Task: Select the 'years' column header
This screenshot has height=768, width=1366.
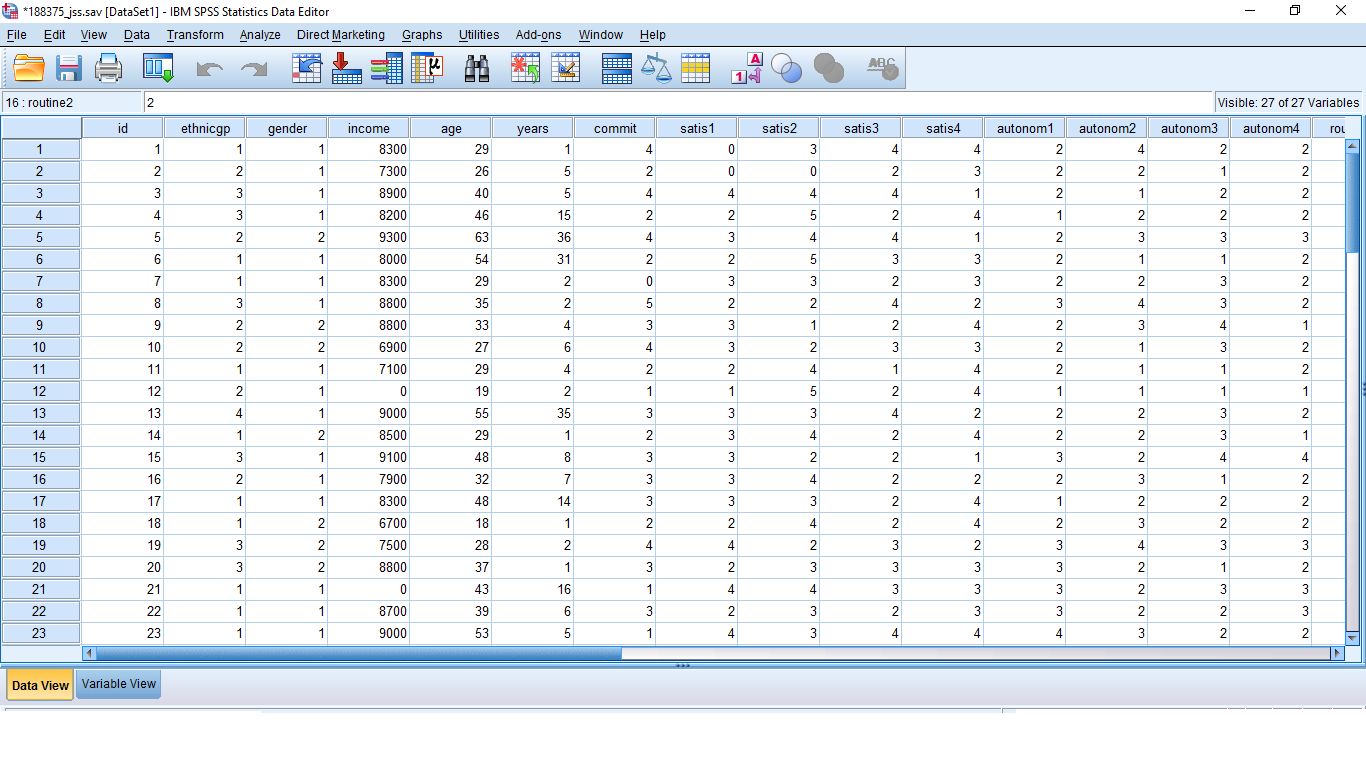Action: (533, 128)
